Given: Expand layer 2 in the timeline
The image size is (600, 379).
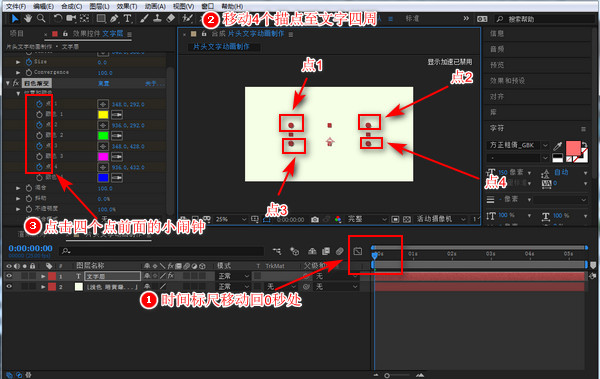Looking at the screenshot, I should pos(43,286).
